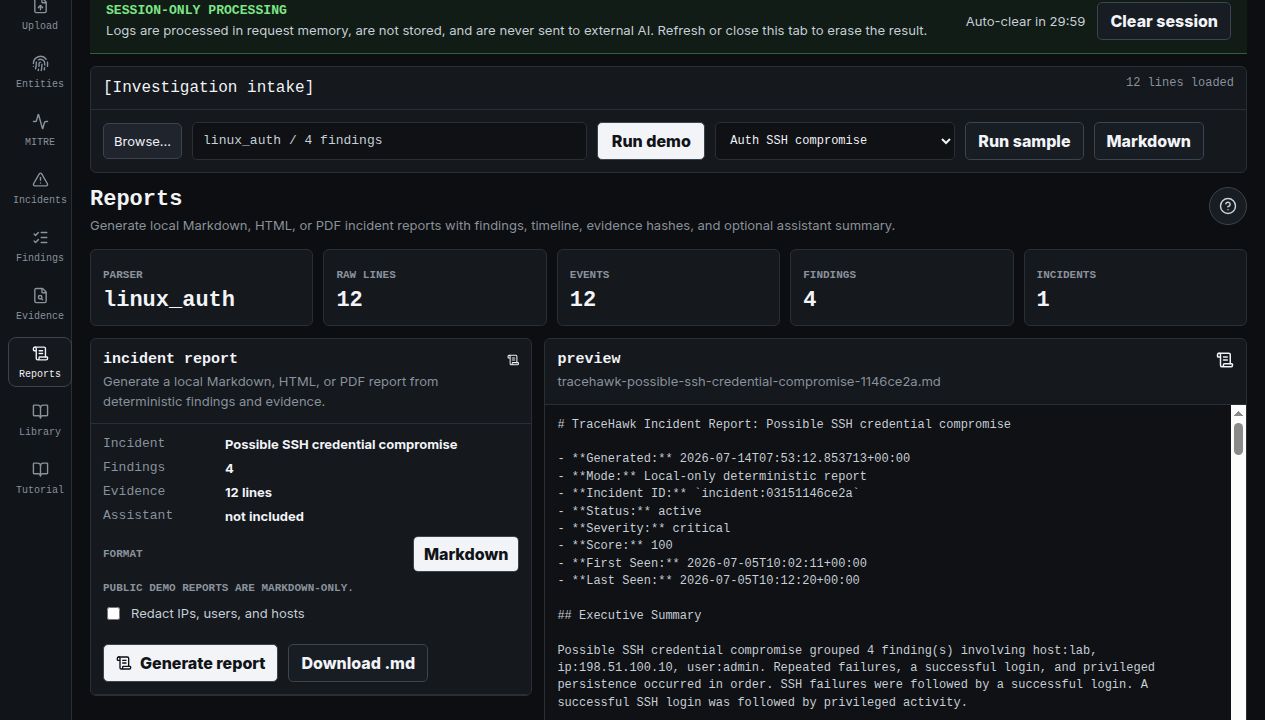The height and width of the screenshot is (720, 1265).
Task: Click the 'Auto-clear in 29:59' timer
Action: coord(1025,21)
